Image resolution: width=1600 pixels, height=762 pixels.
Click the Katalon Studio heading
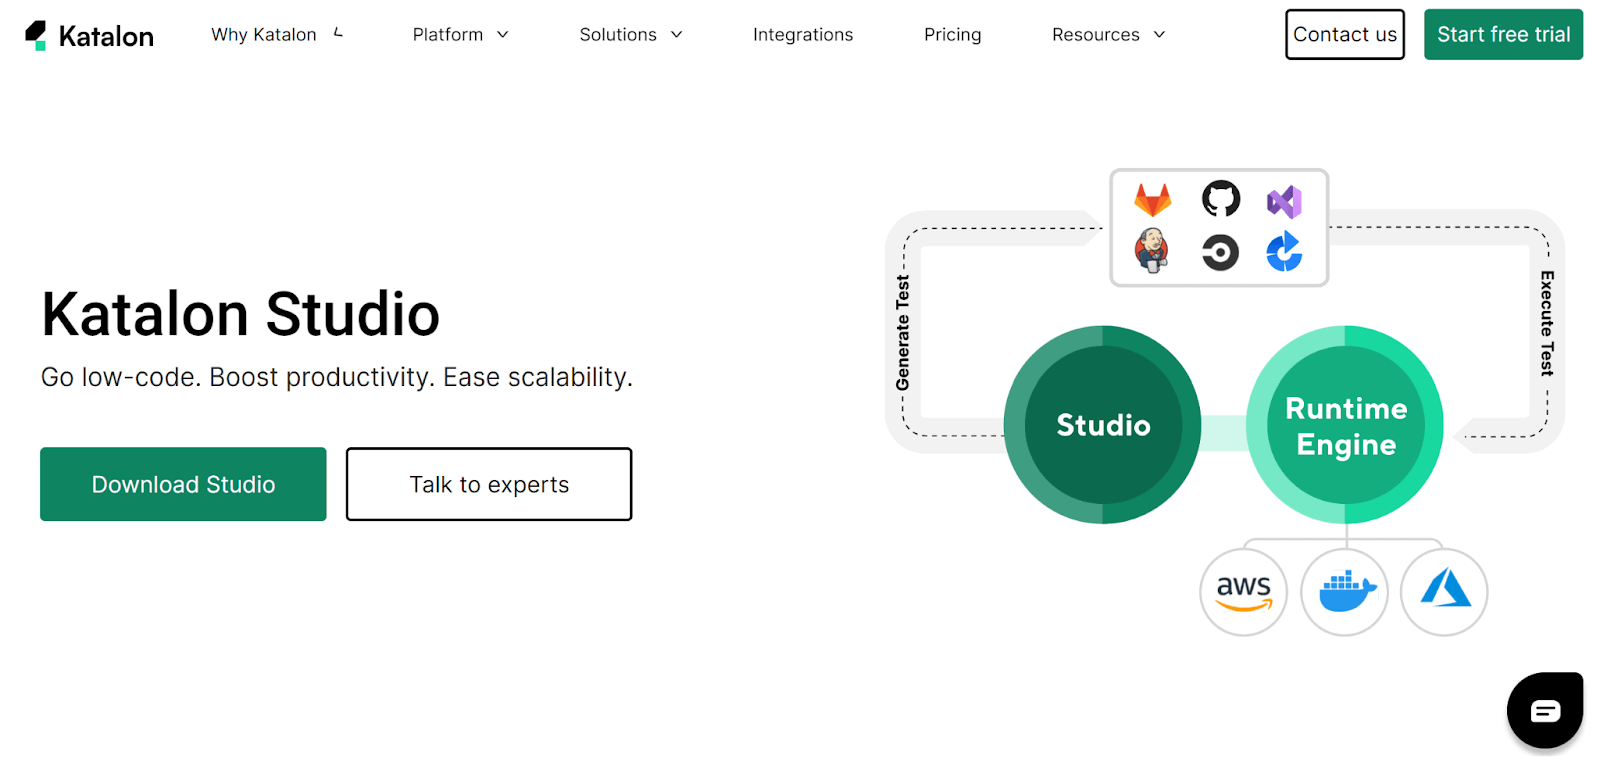[240, 314]
